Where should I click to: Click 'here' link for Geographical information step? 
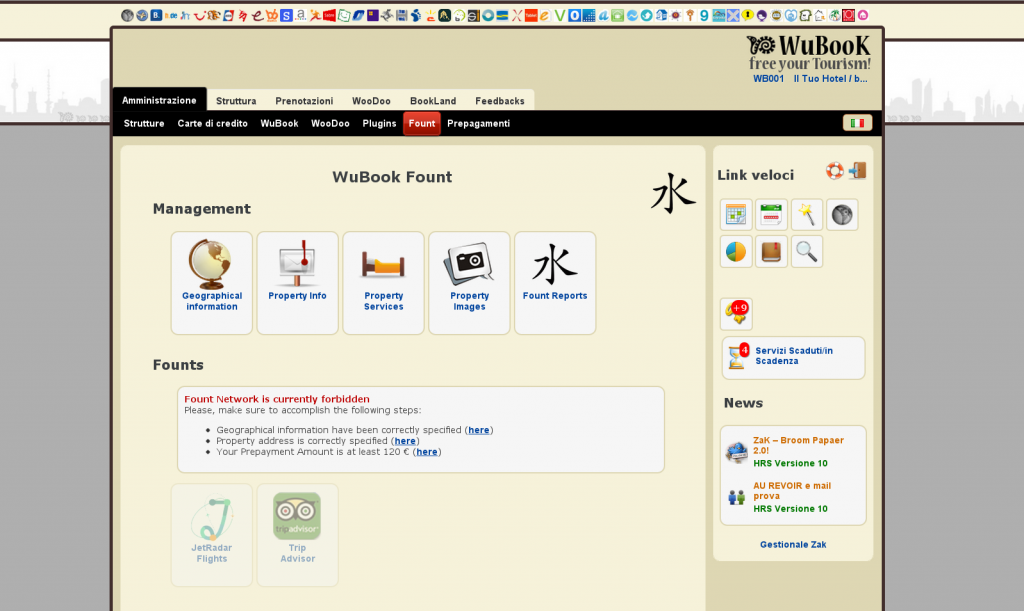(x=479, y=430)
